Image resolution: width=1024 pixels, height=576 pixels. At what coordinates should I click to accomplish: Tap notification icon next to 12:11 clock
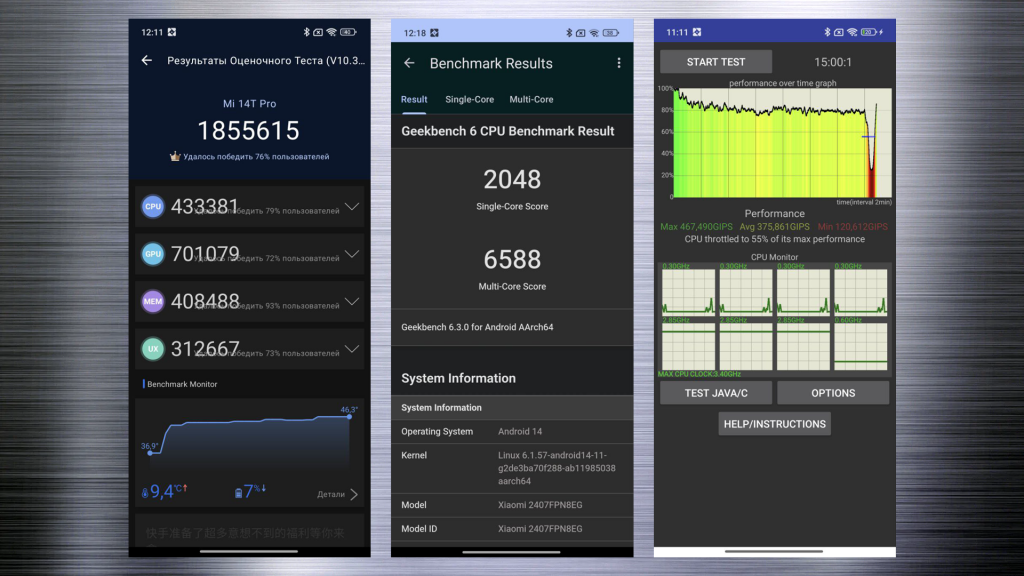click(x=172, y=32)
